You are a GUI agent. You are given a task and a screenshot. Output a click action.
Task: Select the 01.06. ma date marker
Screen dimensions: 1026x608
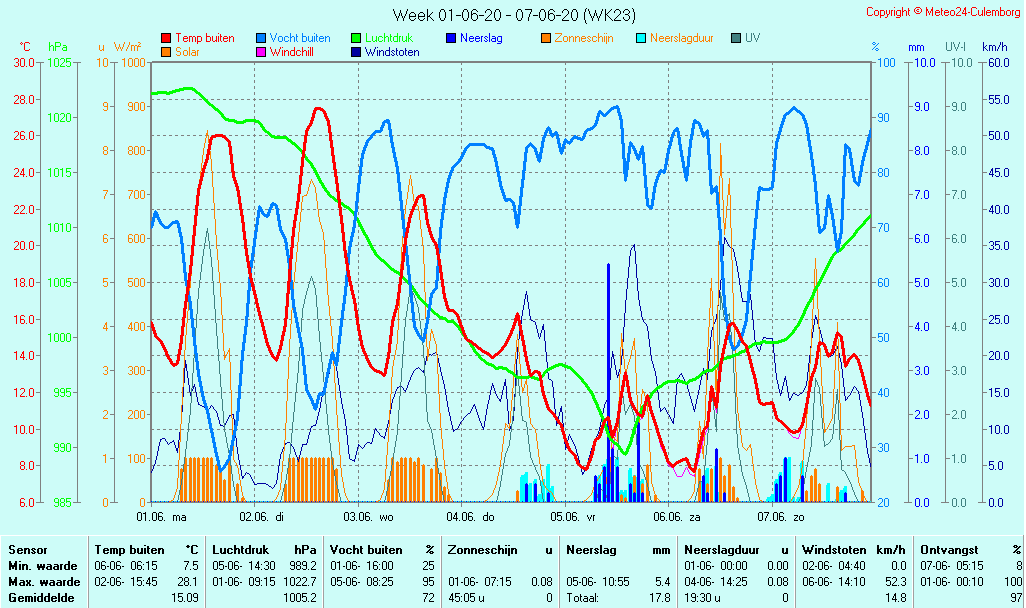(162, 517)
